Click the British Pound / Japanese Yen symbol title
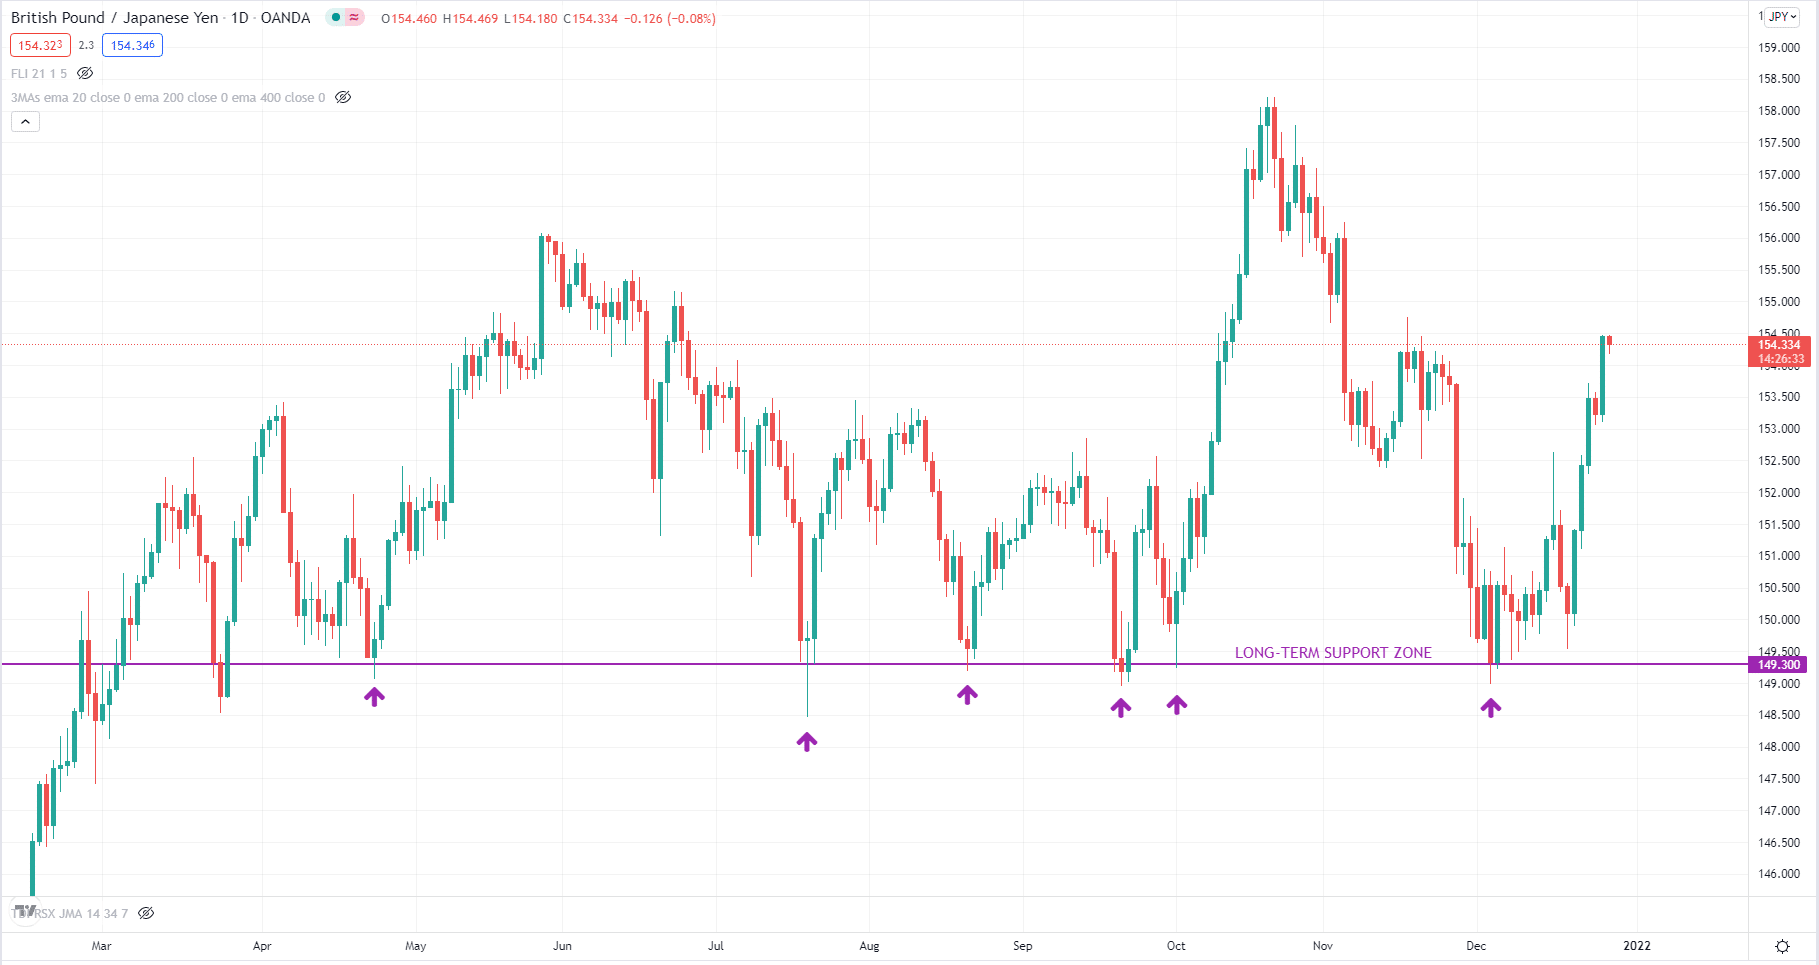Viewport: 1819px width, 965px height. pyautogui.click(x=114, y=17)
